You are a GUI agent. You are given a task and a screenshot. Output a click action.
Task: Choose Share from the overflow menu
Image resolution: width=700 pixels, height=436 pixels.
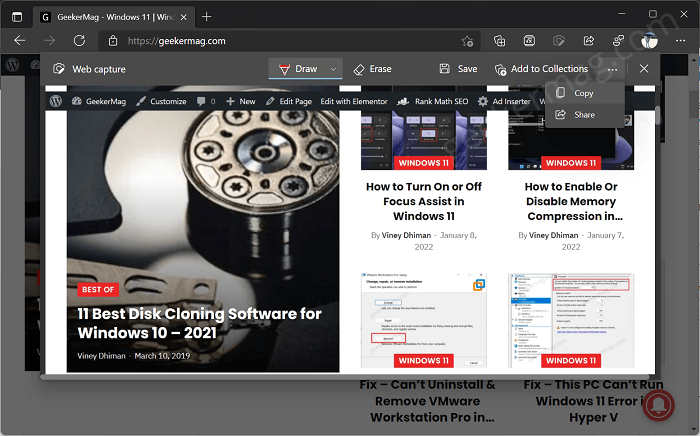(x=584, y=115)
